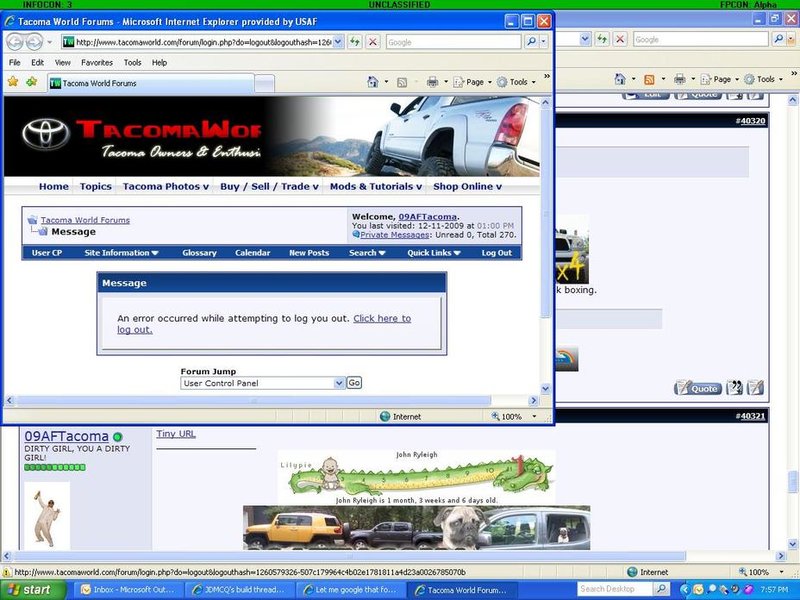
Task: Click post number #40321 link
Action: [x=751, y=416]
